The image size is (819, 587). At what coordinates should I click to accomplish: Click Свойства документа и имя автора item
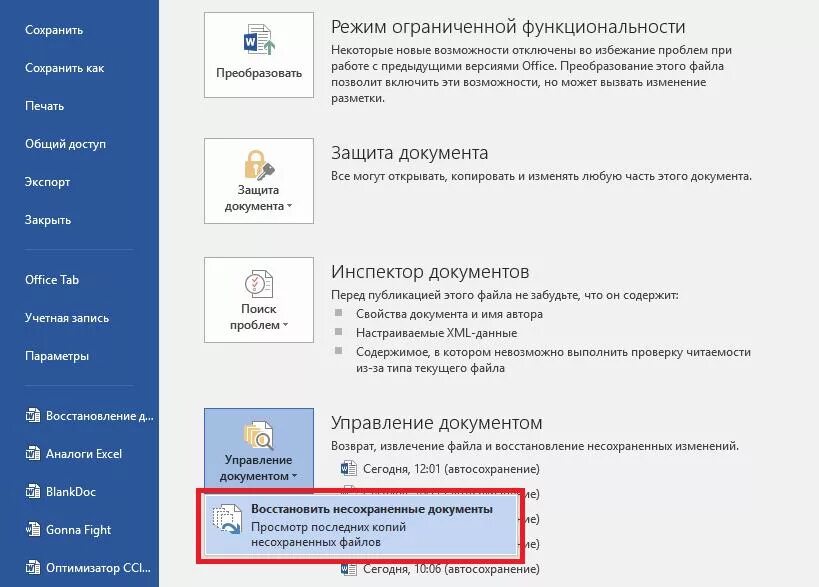tap(449, 314)
